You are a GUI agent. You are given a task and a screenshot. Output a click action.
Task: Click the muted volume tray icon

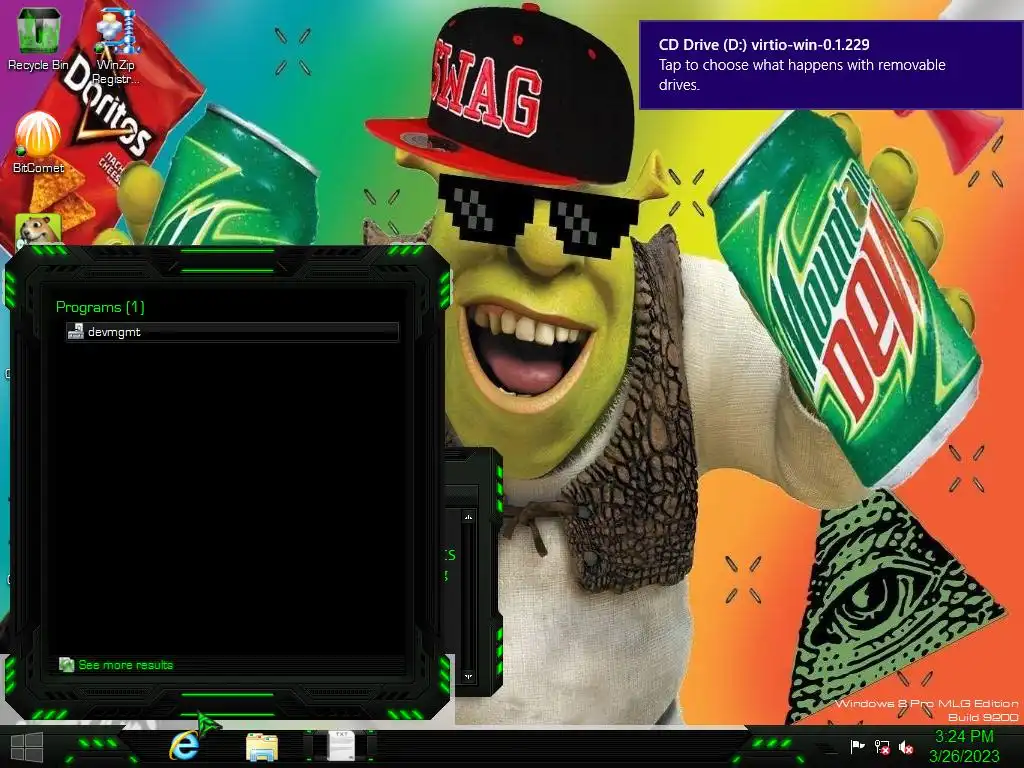pyautogui.click(x=906, y=747)
